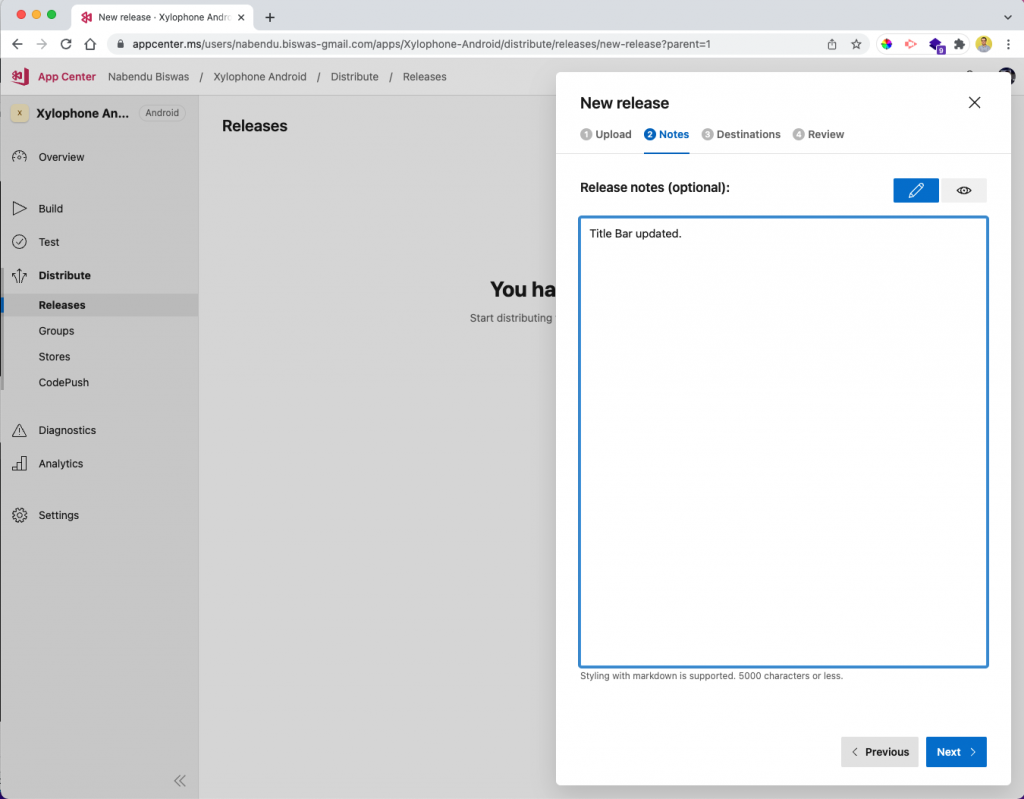This screenshot has width=1024, height=799.
Task: Expand the tab search dropdown
Action: (1007, 18)
